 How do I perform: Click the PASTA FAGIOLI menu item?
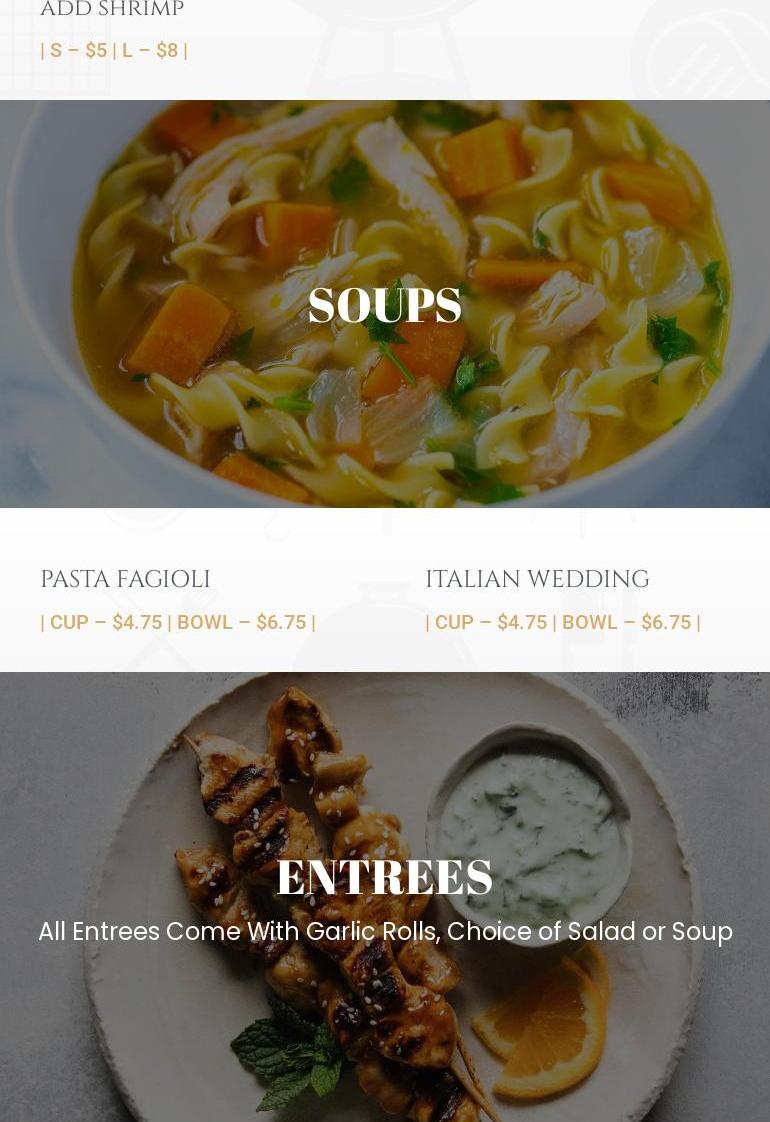click(125, 579)
